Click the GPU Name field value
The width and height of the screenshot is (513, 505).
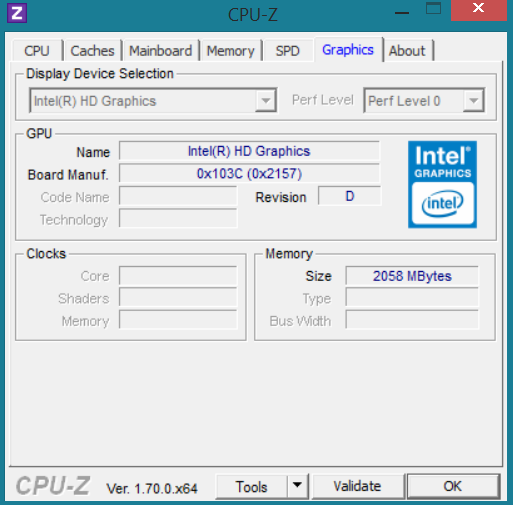coord(249,151)
